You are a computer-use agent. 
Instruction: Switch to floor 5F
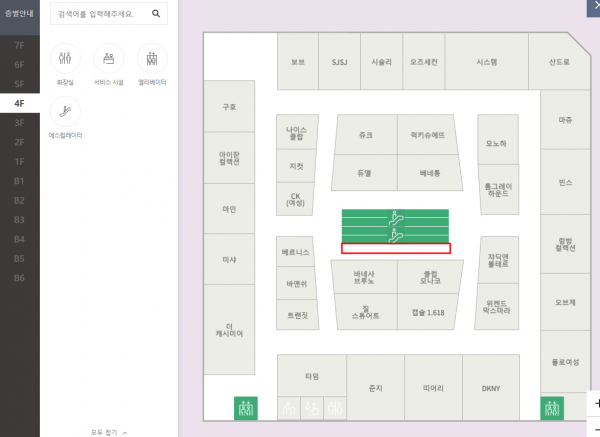point(20,84)
